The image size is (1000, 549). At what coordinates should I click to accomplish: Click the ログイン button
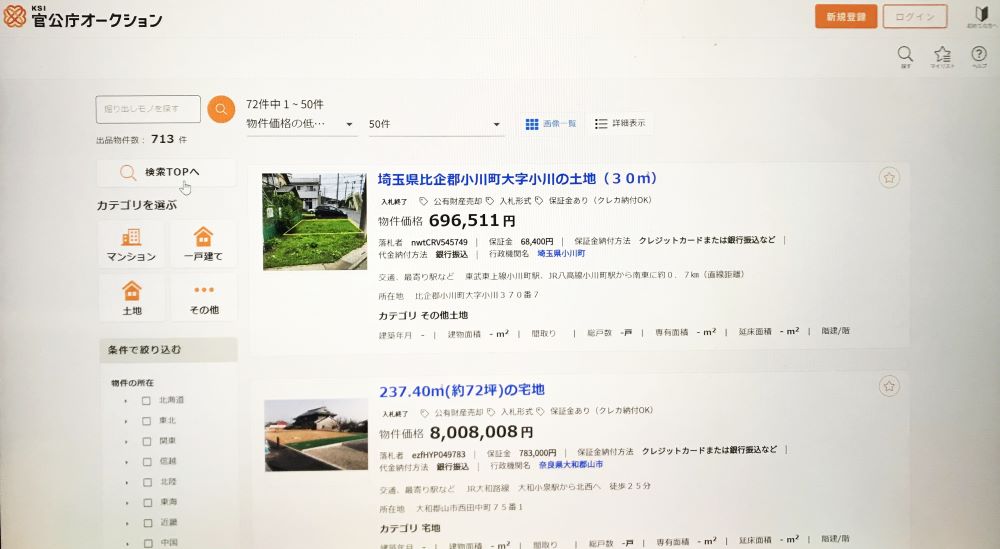(x=915, y=17)
